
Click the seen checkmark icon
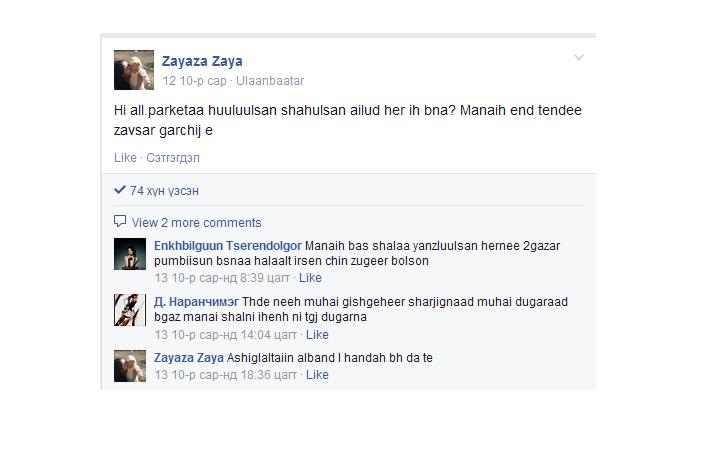(x=119, y=190)
